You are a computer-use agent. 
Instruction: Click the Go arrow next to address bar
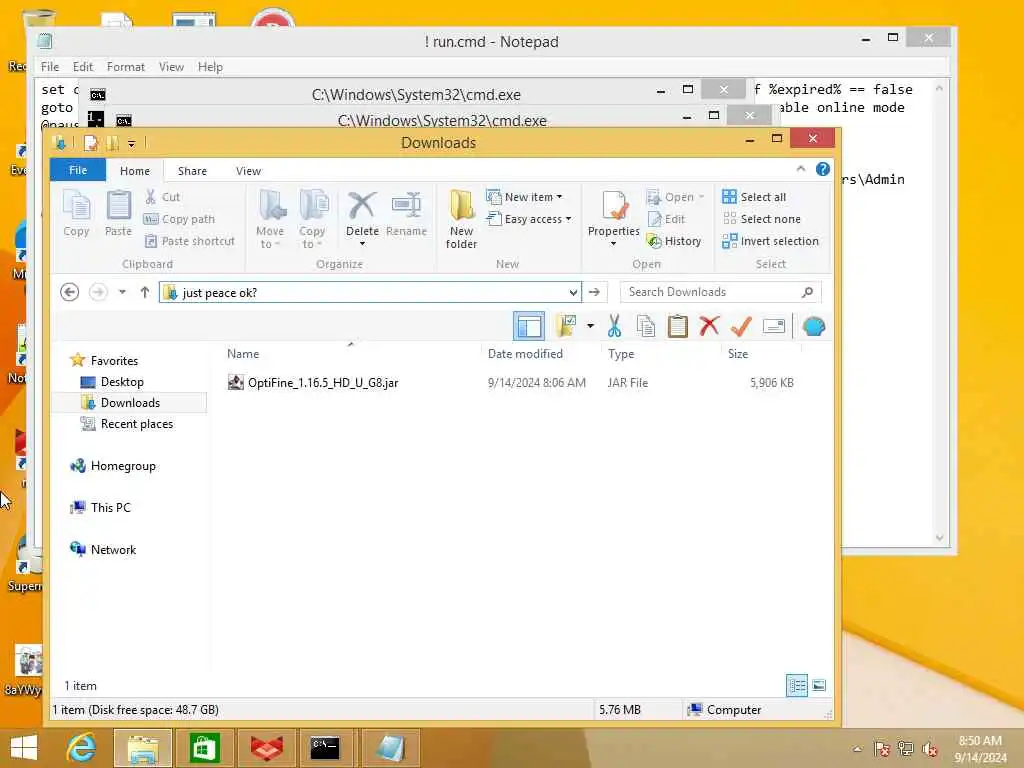pyautogui.click(x=594, y=292)
